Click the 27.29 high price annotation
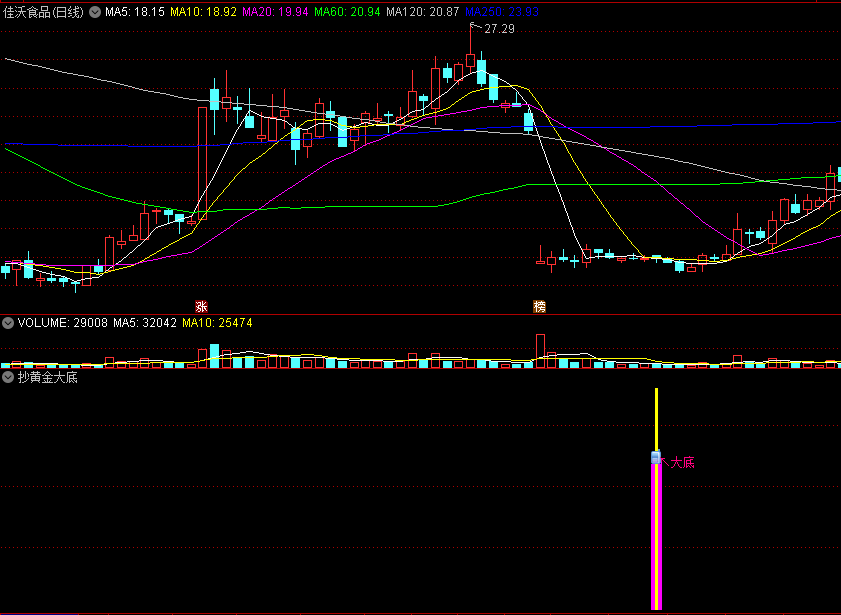Viewport: 841px width, 615px height. point(499,29)
